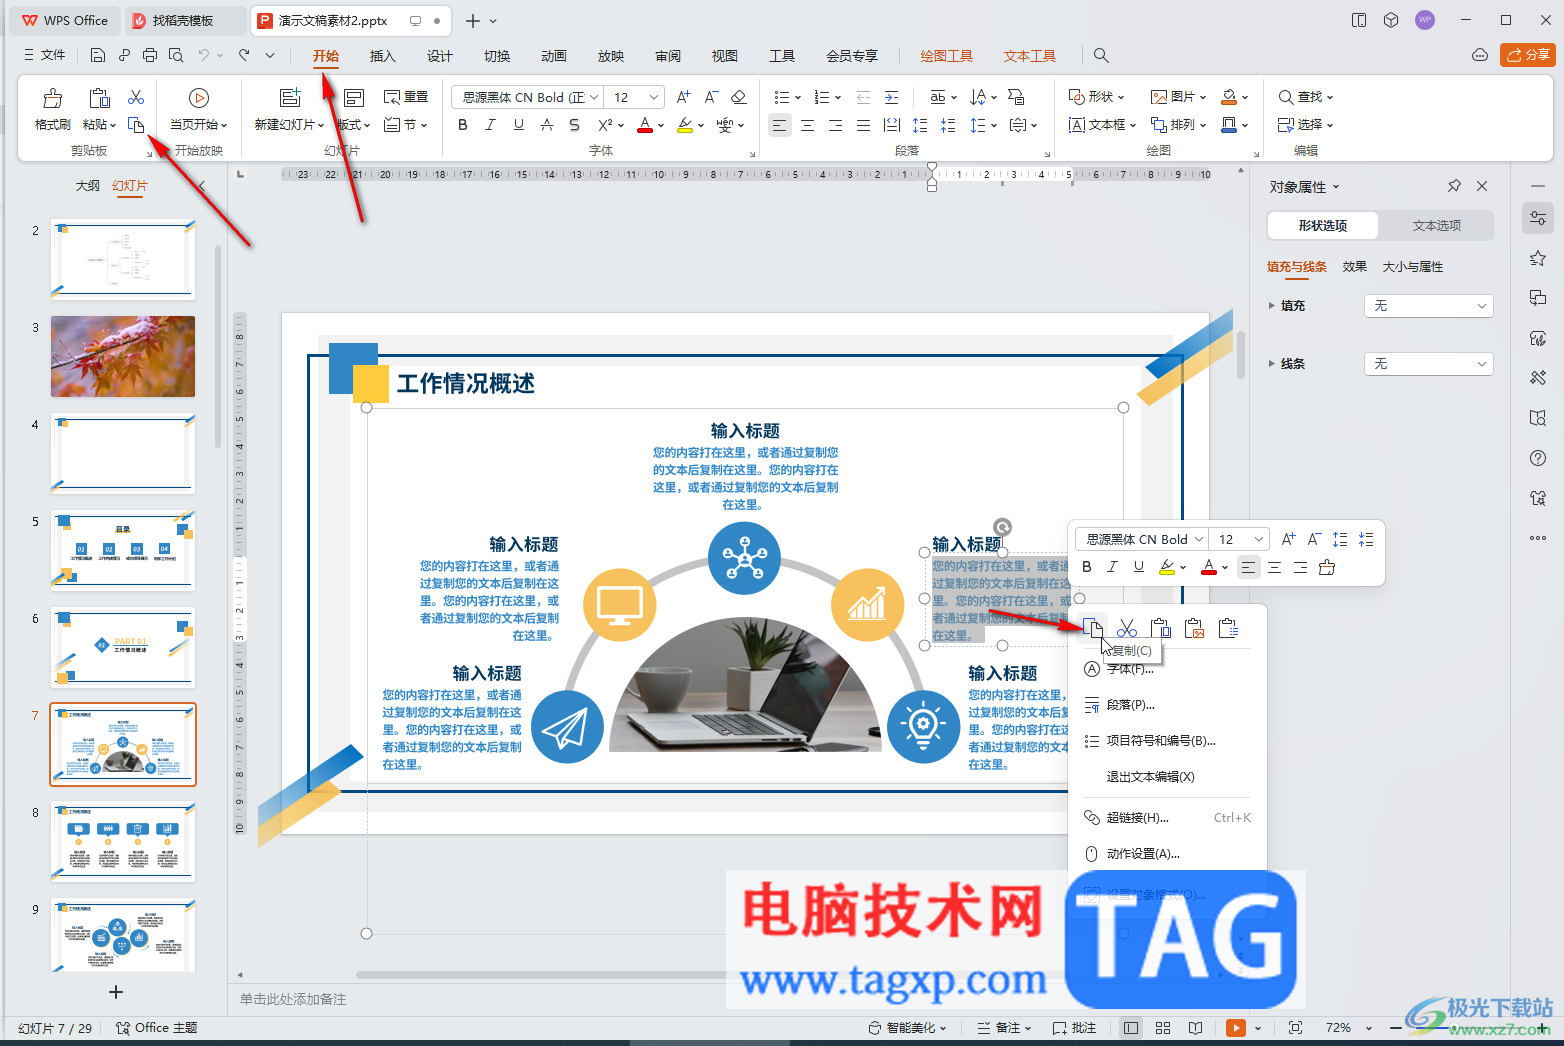
Task: Pin the Object Properties panel
Action: (x=1454, y=186)
